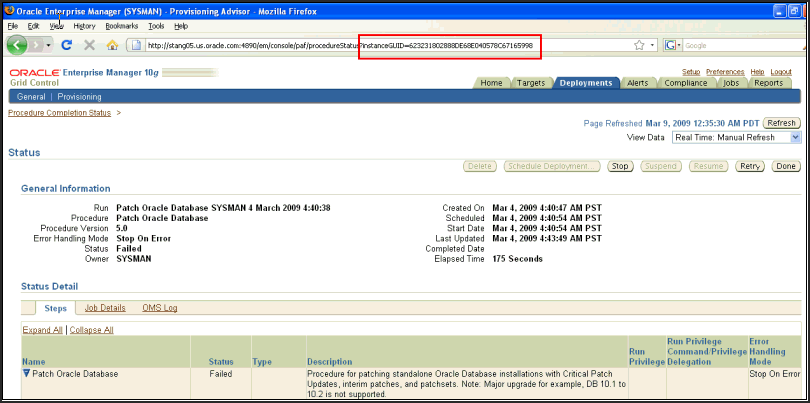
Task: Switch to the Alerts tab
Action: [x=637, y=83]
